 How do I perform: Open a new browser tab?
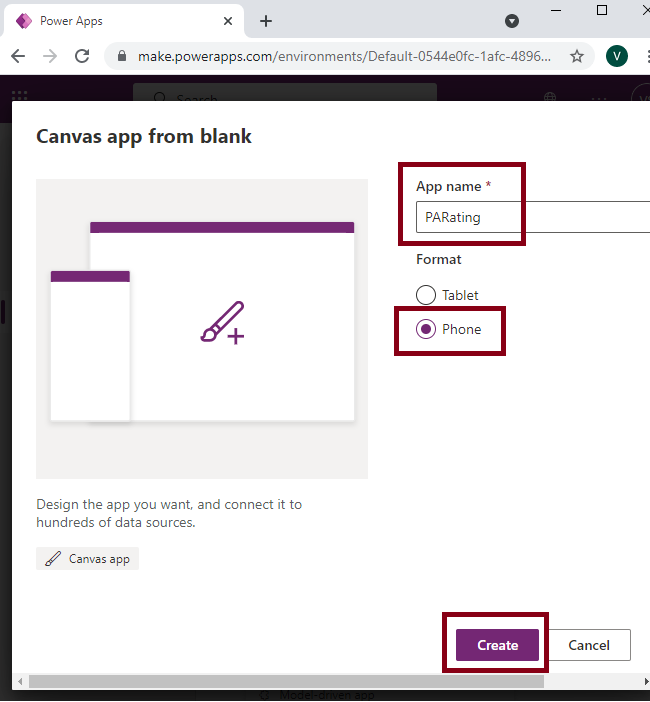point(266,21)
